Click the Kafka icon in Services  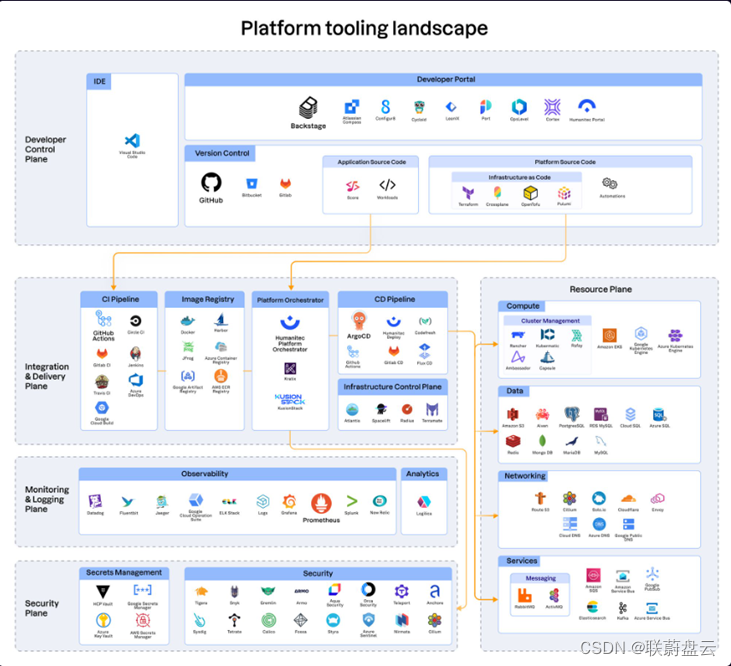tap(622, 608)
